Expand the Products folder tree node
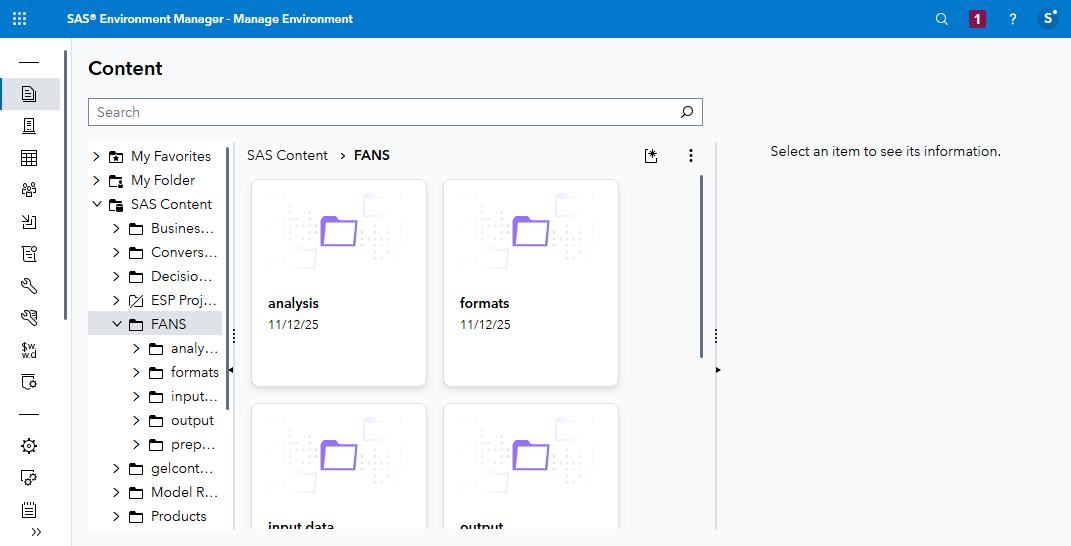The height and width of the screenshot is (546, 1071). pos(116,516)
